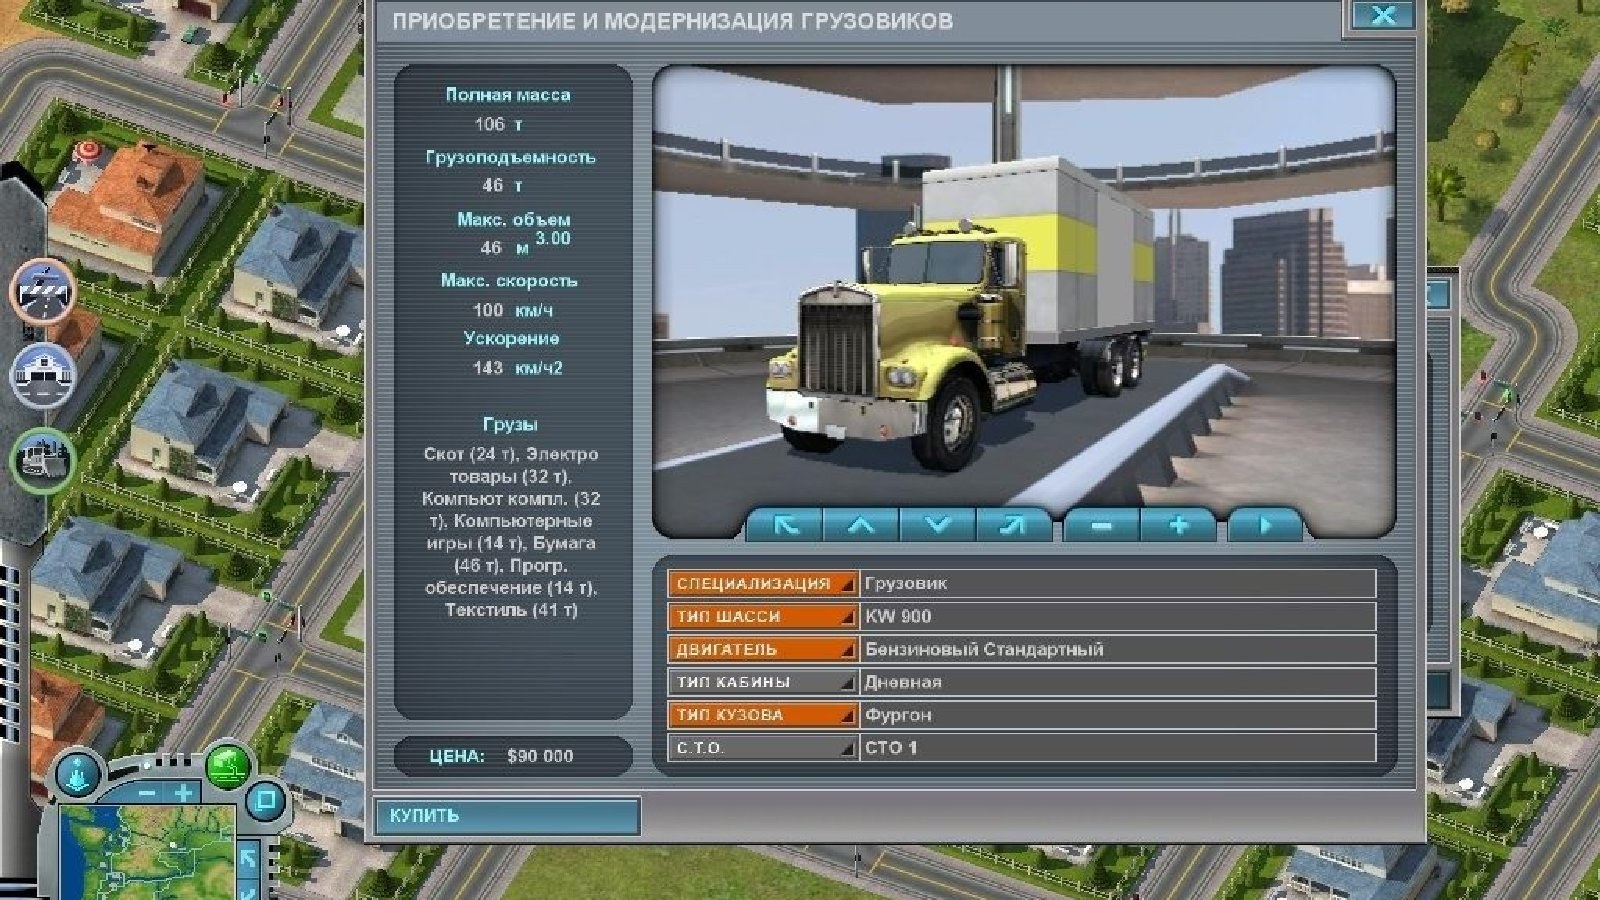Rotate truck preview with the up-right arrow
Viewport: 1600px width, 900px height.
[x=1014, y=525]
